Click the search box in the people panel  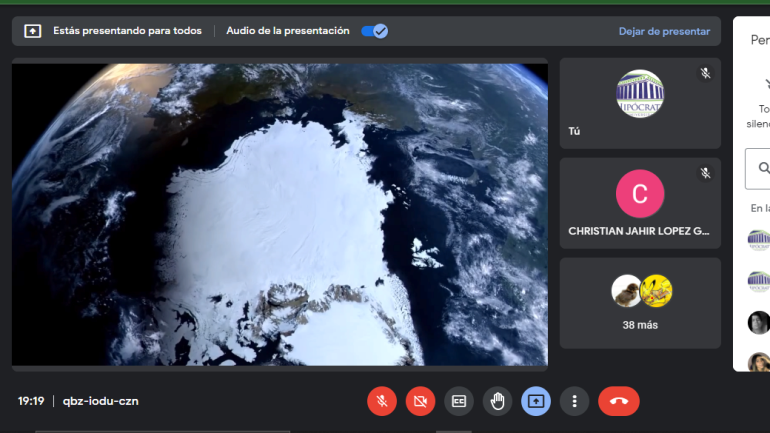[x=758, y=168]
